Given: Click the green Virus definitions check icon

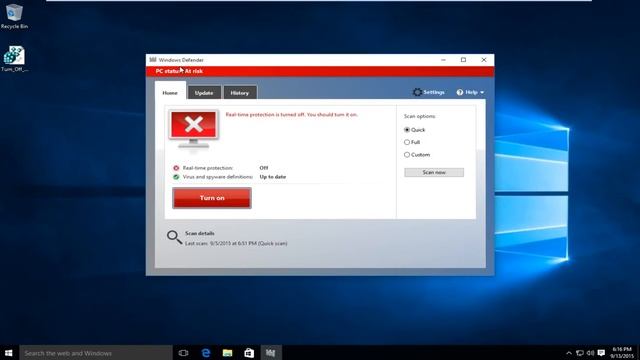Looking at the screenshot, I should click(176, 177).
